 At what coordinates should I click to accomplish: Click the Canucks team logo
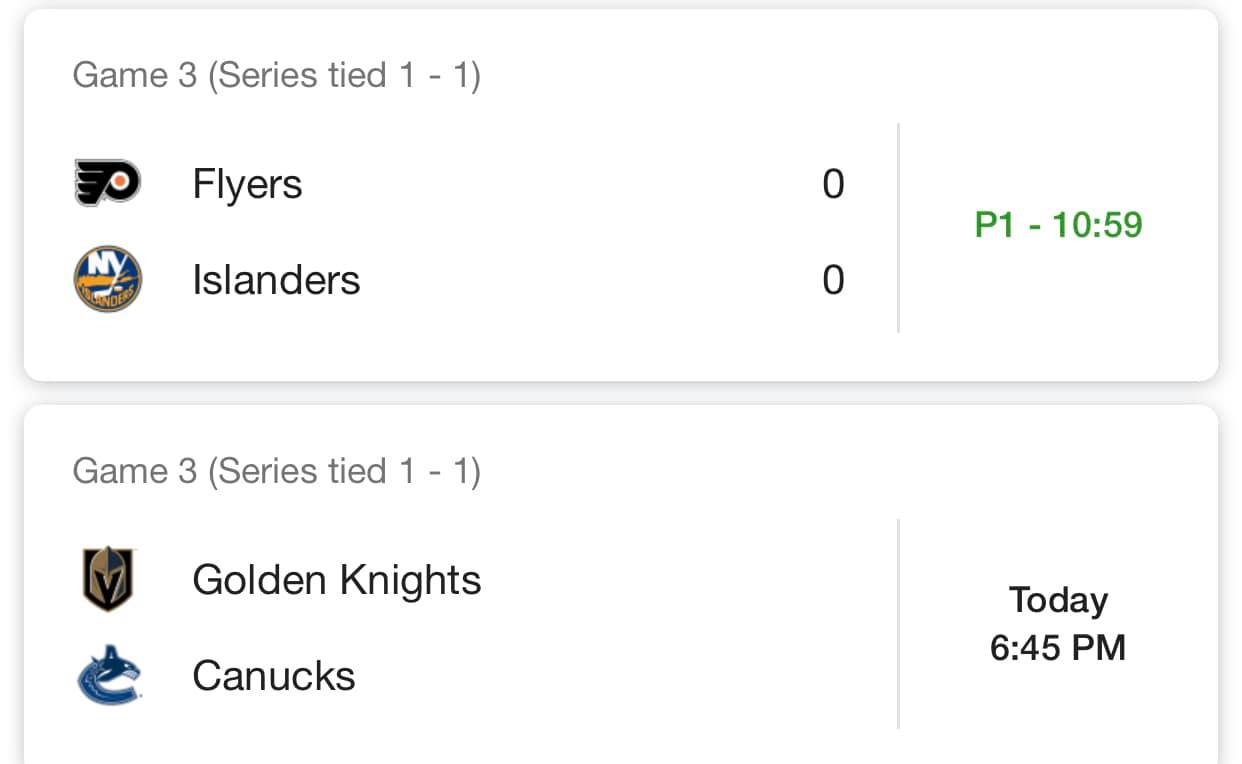pyautogui.click(x=108, y=675)
